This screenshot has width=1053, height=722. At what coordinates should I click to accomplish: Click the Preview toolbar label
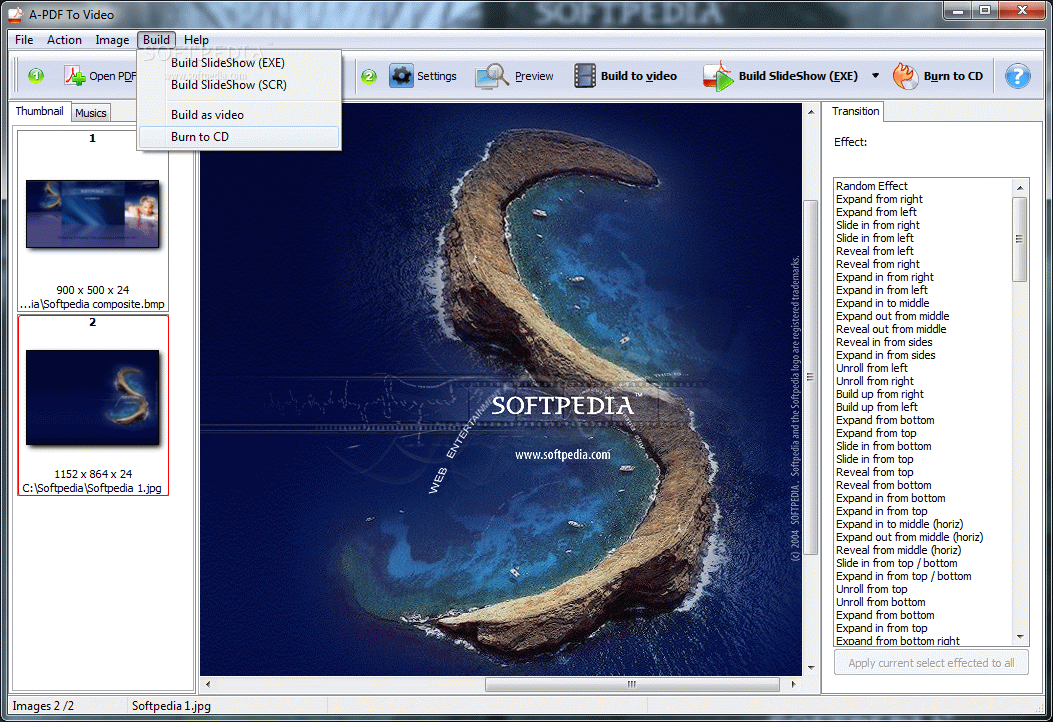(x=534, y=76)
